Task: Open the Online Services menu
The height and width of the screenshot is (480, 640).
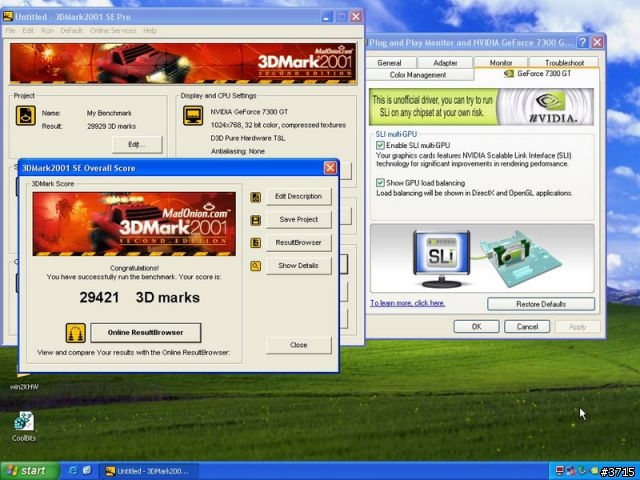Action: (113, 31)
